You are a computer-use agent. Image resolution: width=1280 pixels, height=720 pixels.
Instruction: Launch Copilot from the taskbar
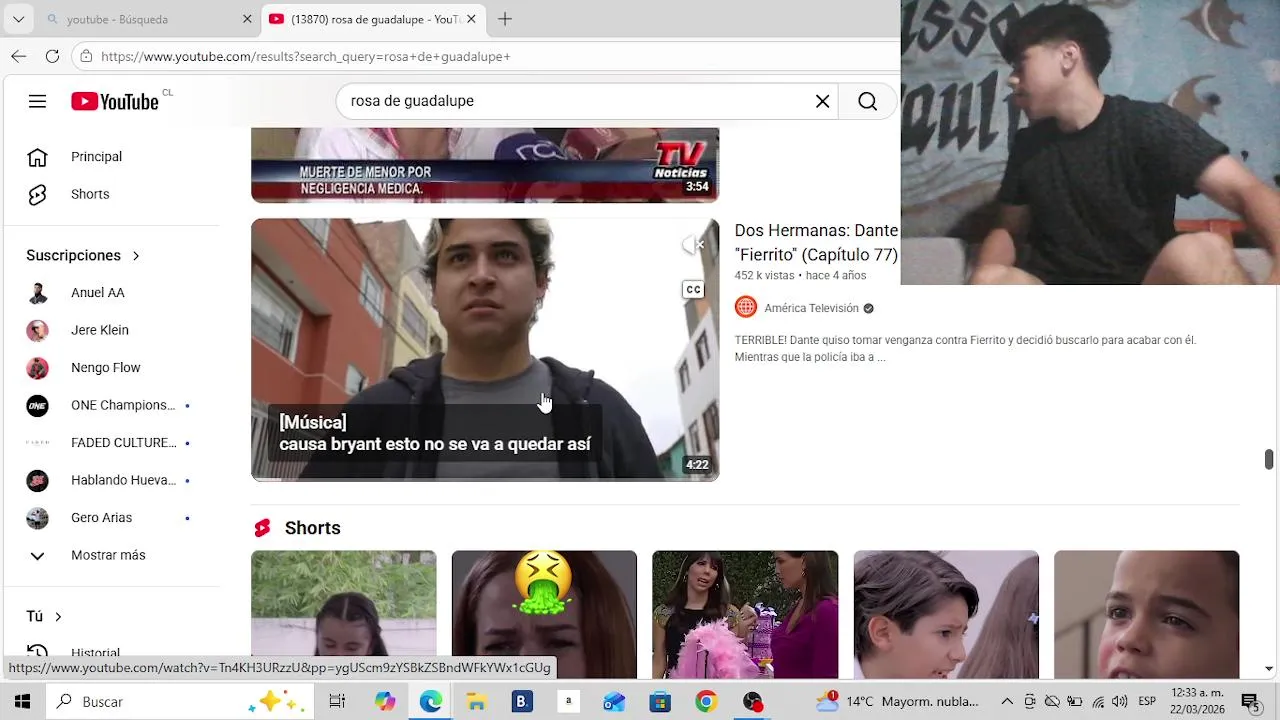(x=385, y=702)
